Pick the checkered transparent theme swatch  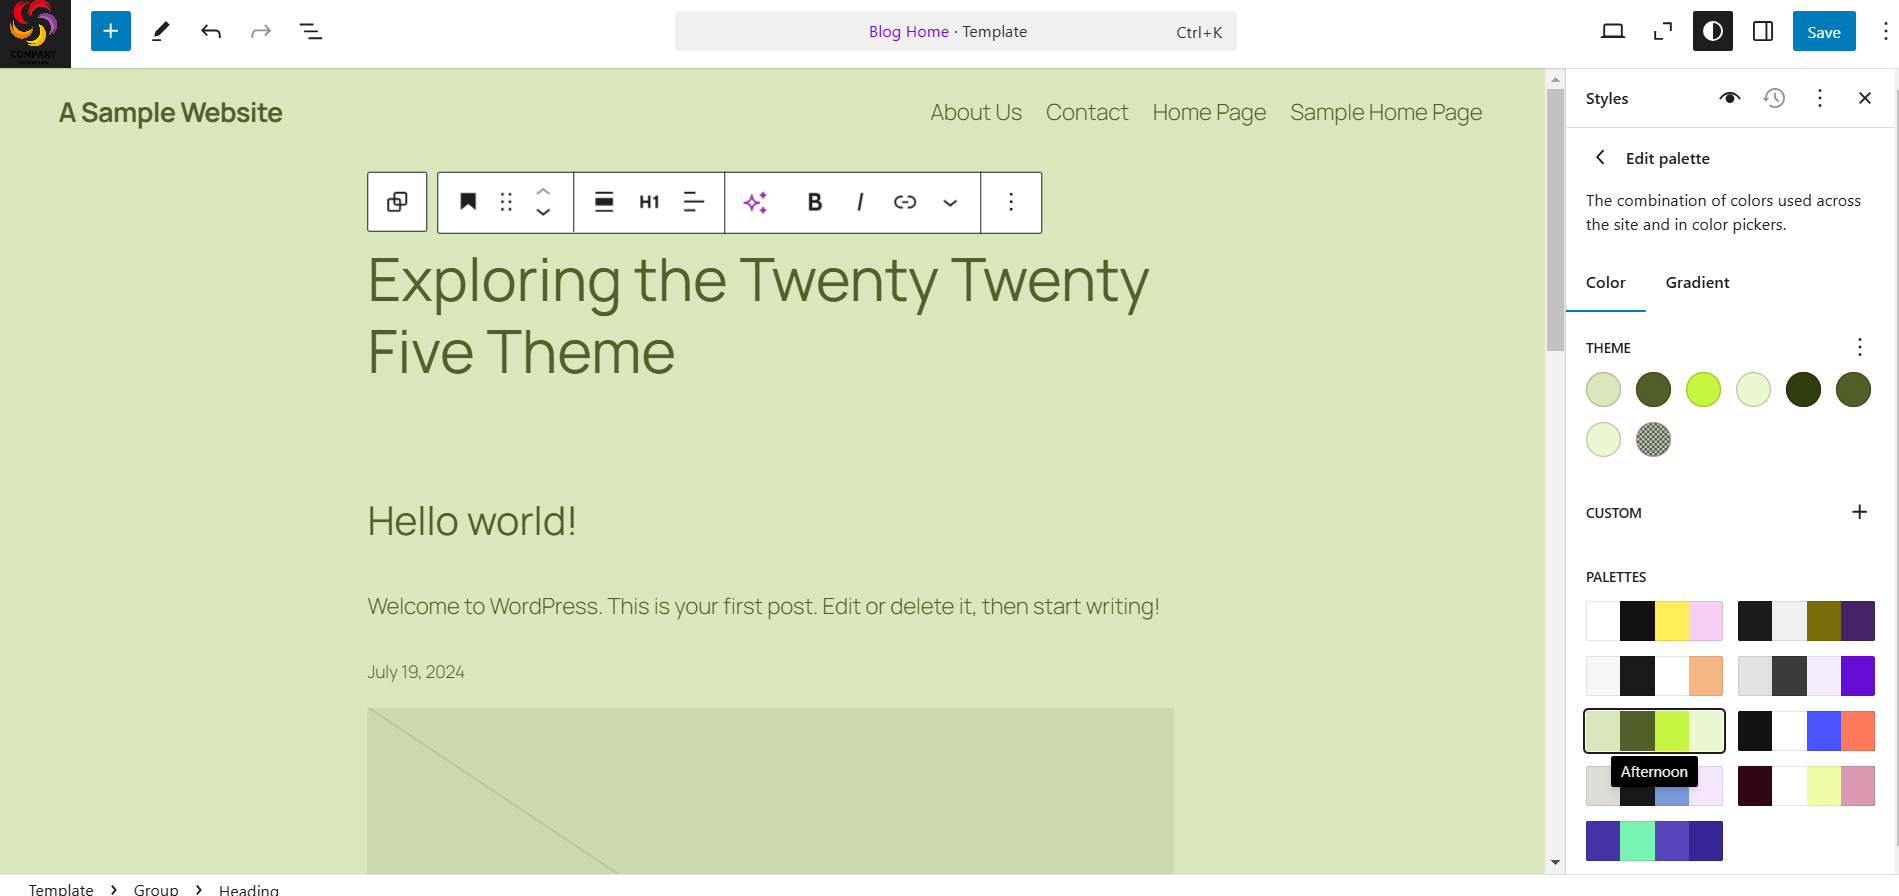[x=1653, y=440]
